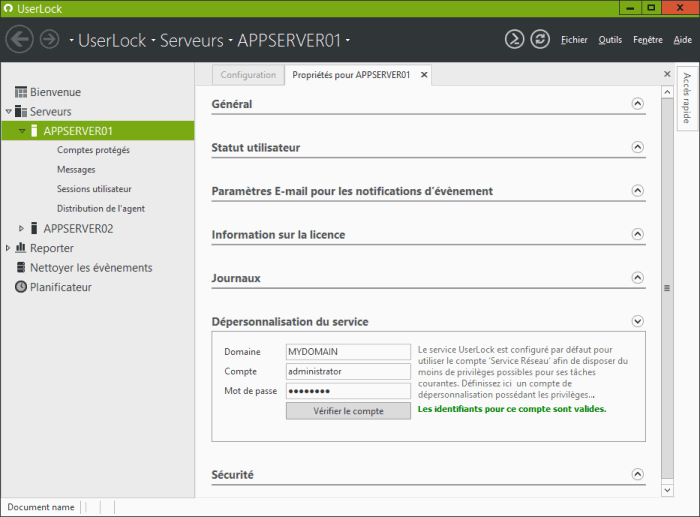
Task: Click the Document name status bar entry
Action: [x=41, y=507]
